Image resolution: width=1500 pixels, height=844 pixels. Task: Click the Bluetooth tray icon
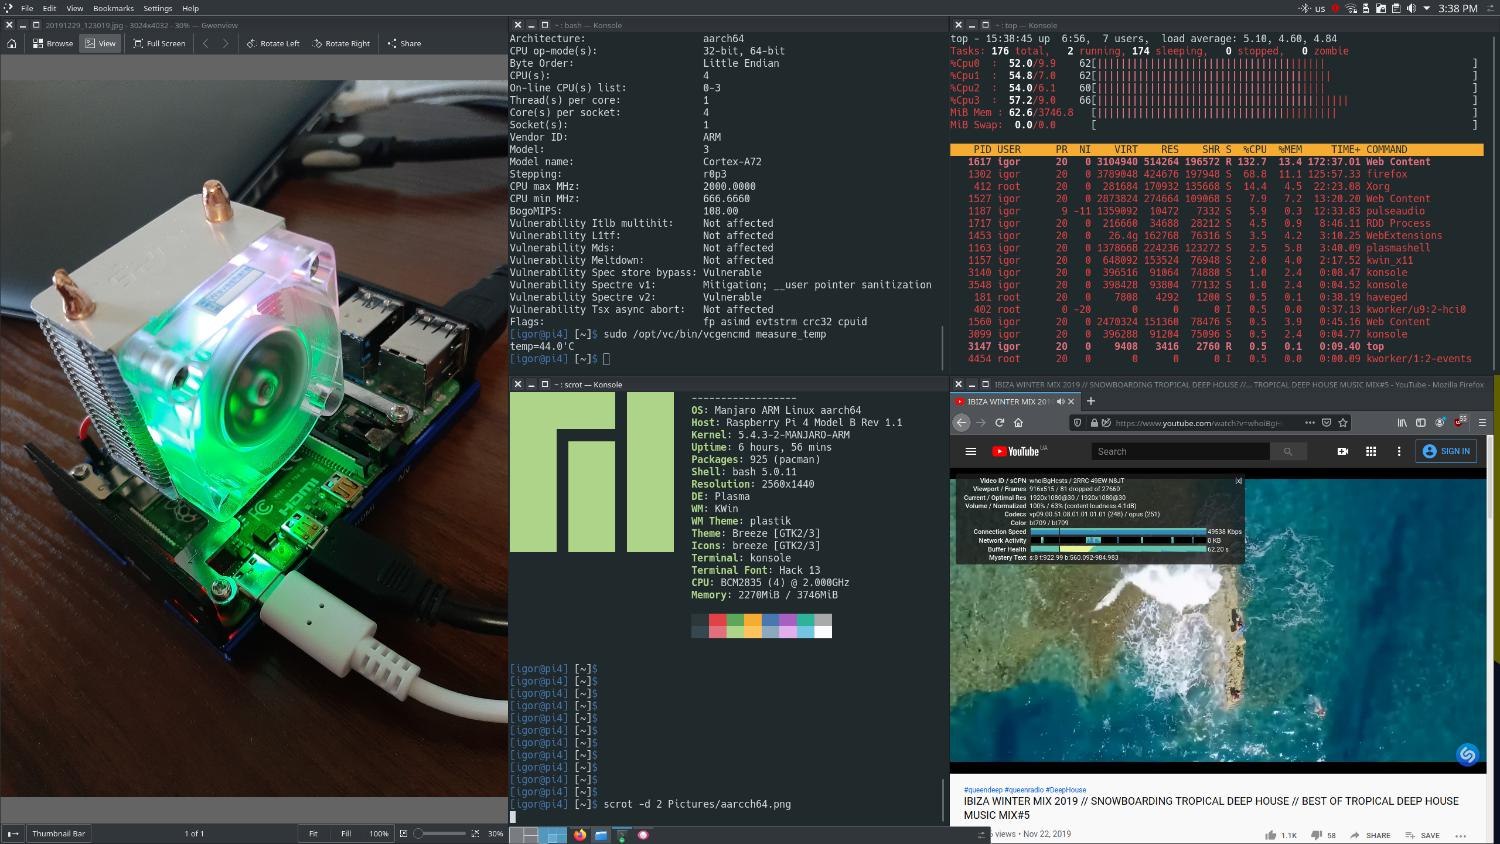click(1304, 8)
